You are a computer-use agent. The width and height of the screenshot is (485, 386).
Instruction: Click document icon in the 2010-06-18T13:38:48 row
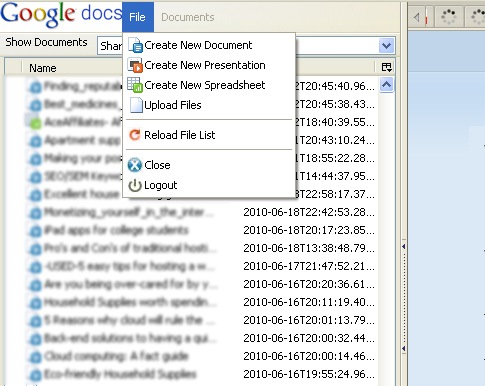35,248
